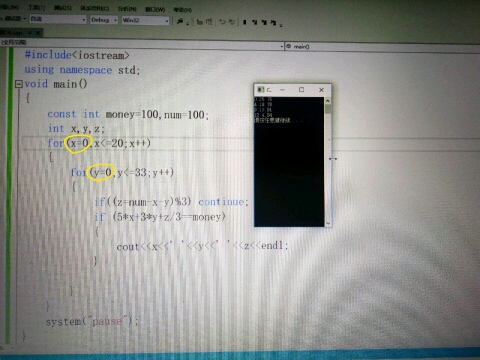
Task: Pin the open .cpp document tab
Action: [x=30, y=33]
